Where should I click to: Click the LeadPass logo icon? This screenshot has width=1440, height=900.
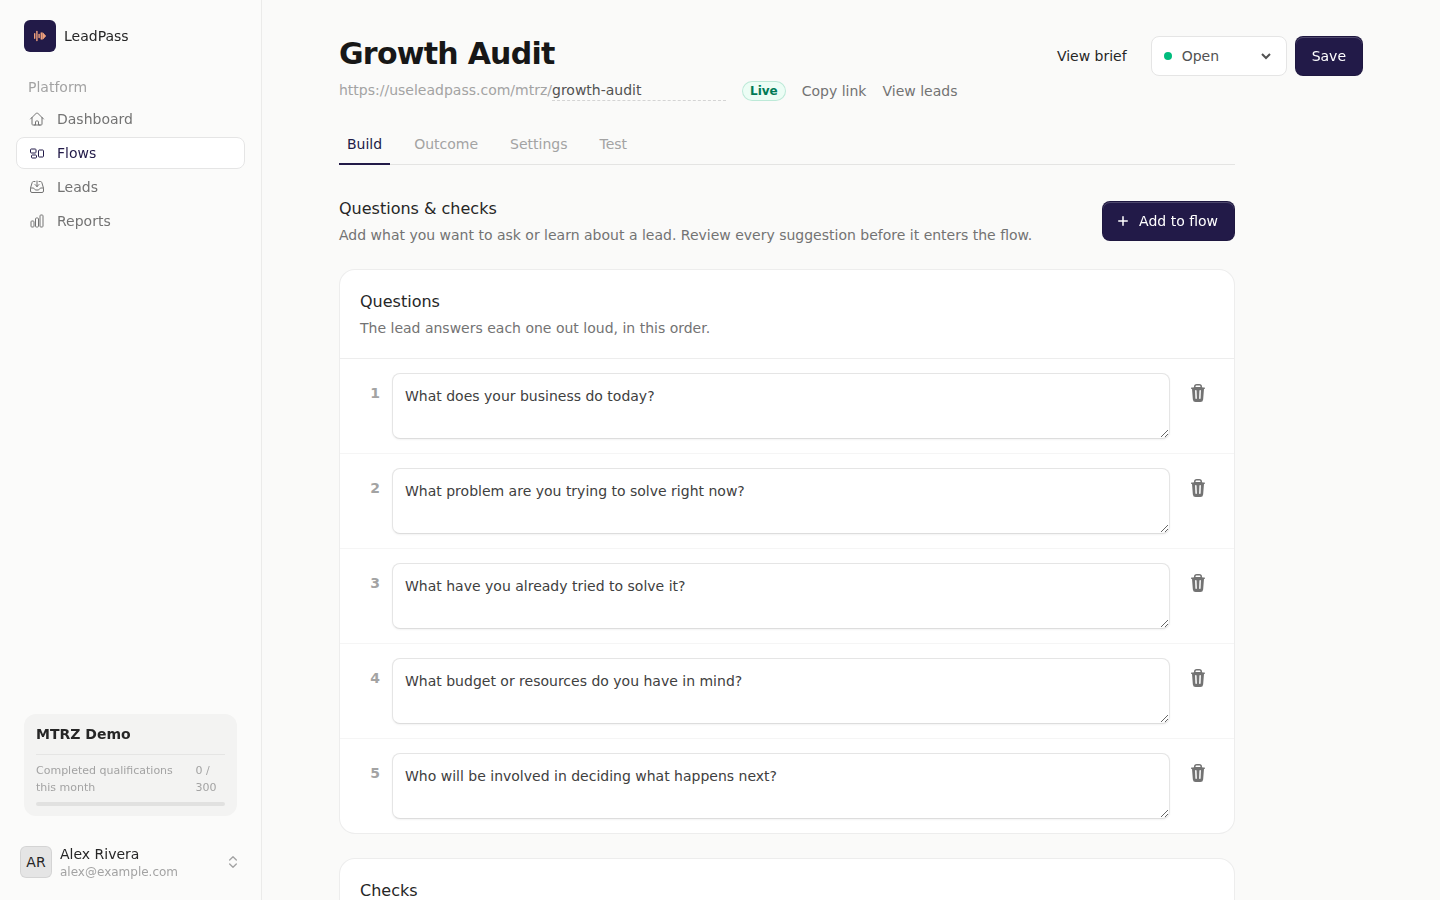click(40, 36)
